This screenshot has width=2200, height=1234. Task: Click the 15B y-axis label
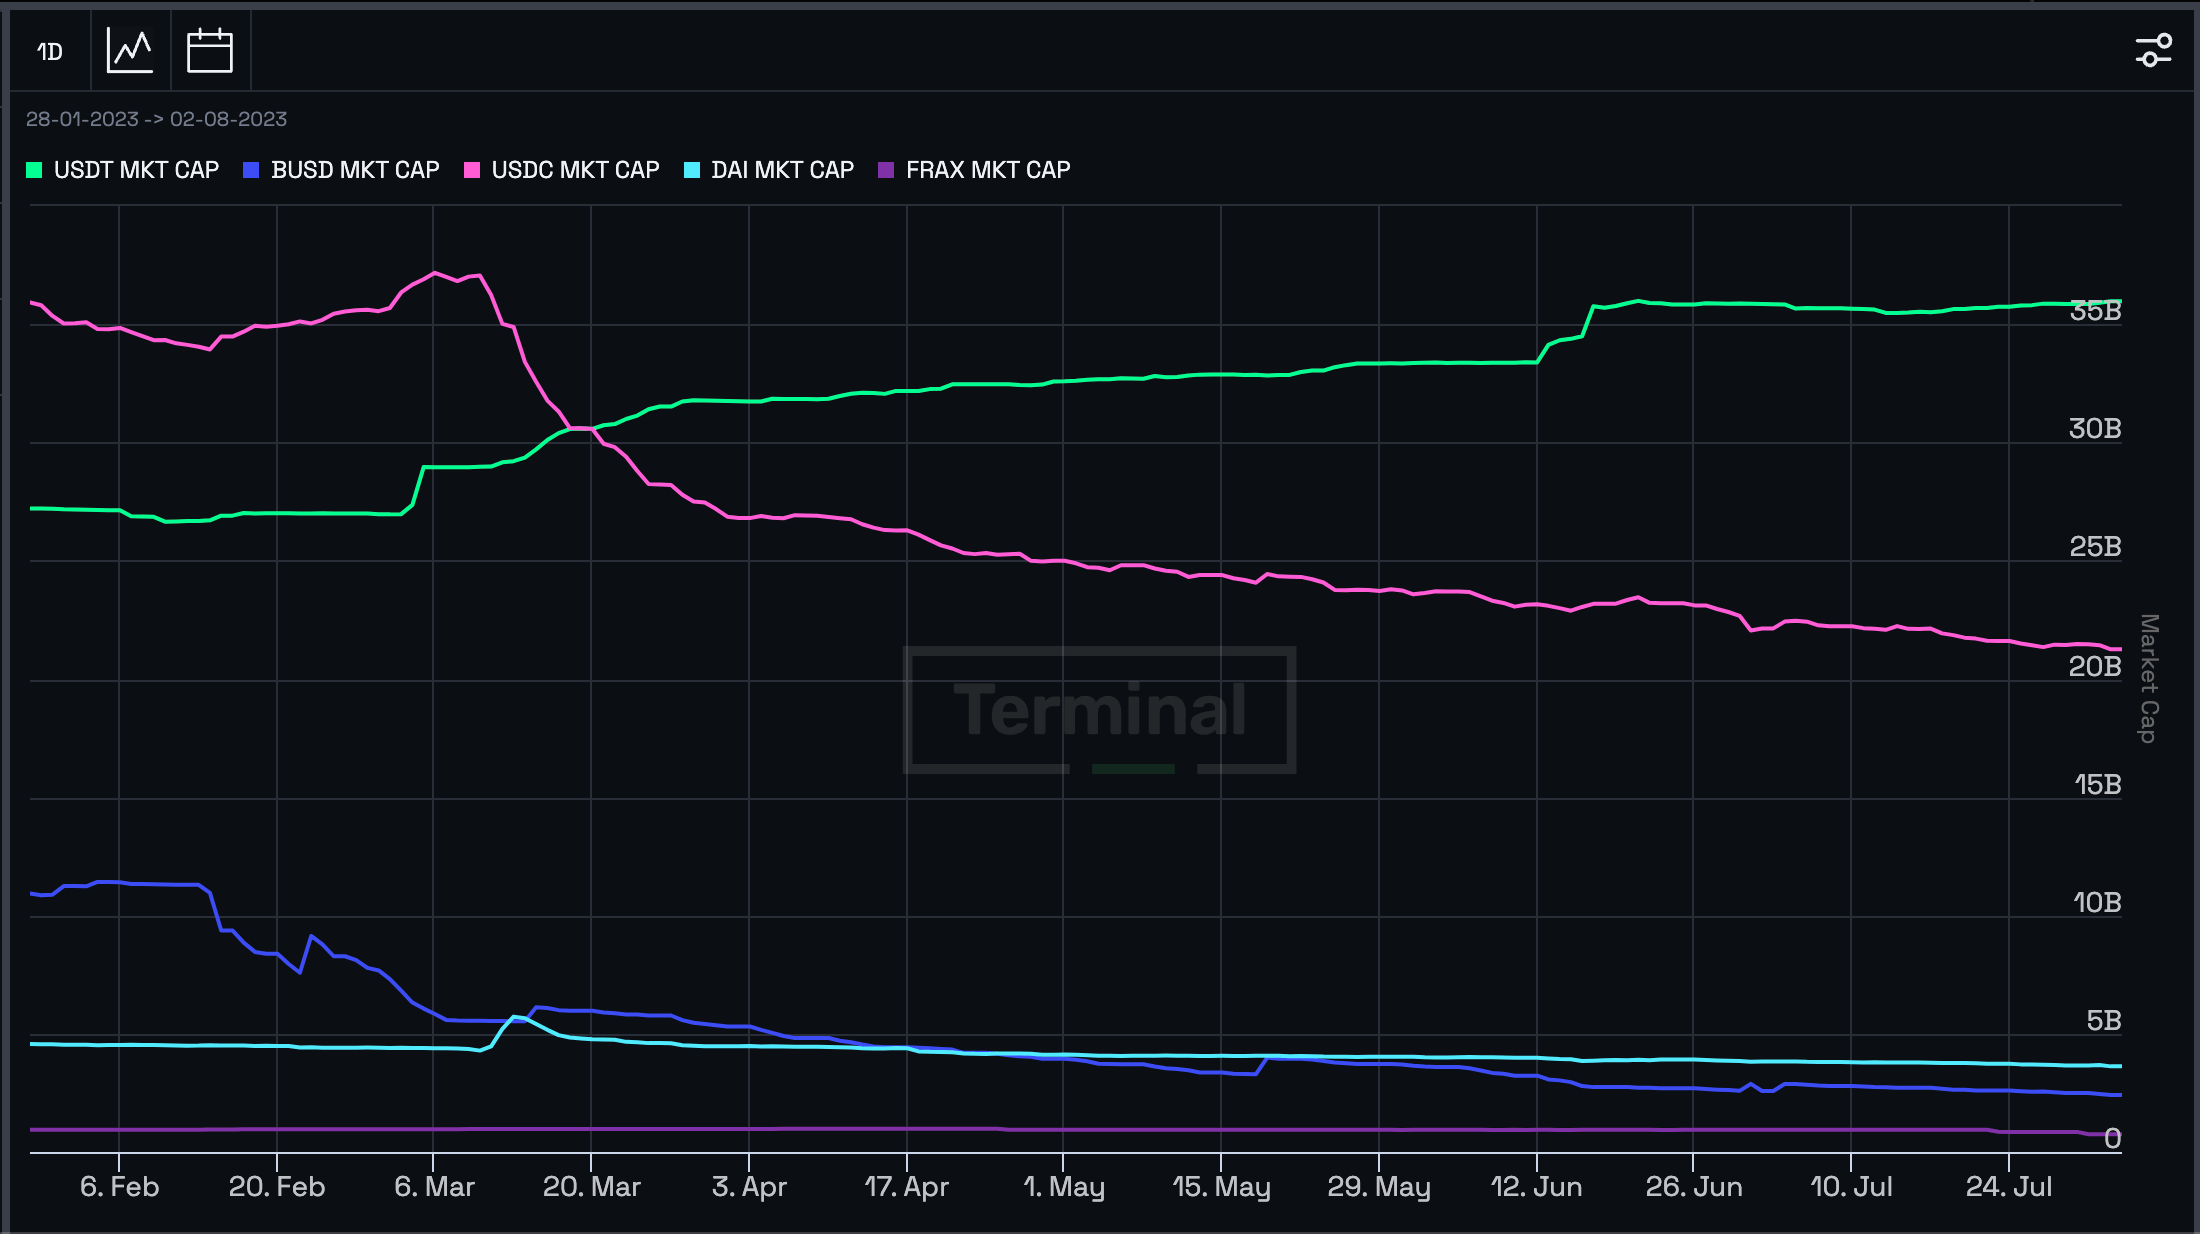pyautogui.click(x=2097, y=785)
